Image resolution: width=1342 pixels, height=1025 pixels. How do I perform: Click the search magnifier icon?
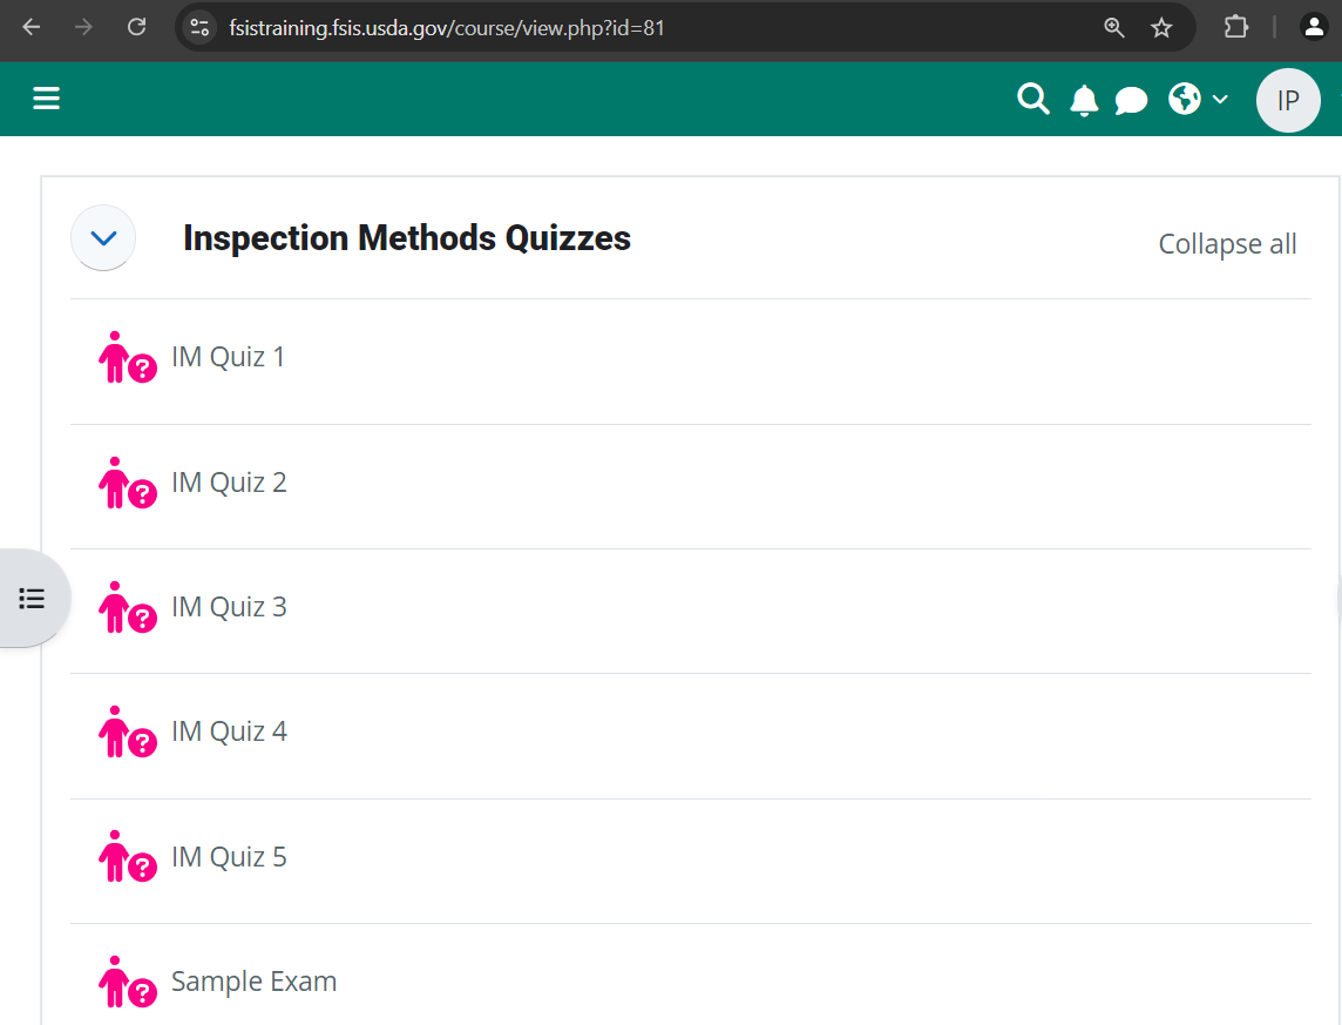click(x=1033, y=99)
